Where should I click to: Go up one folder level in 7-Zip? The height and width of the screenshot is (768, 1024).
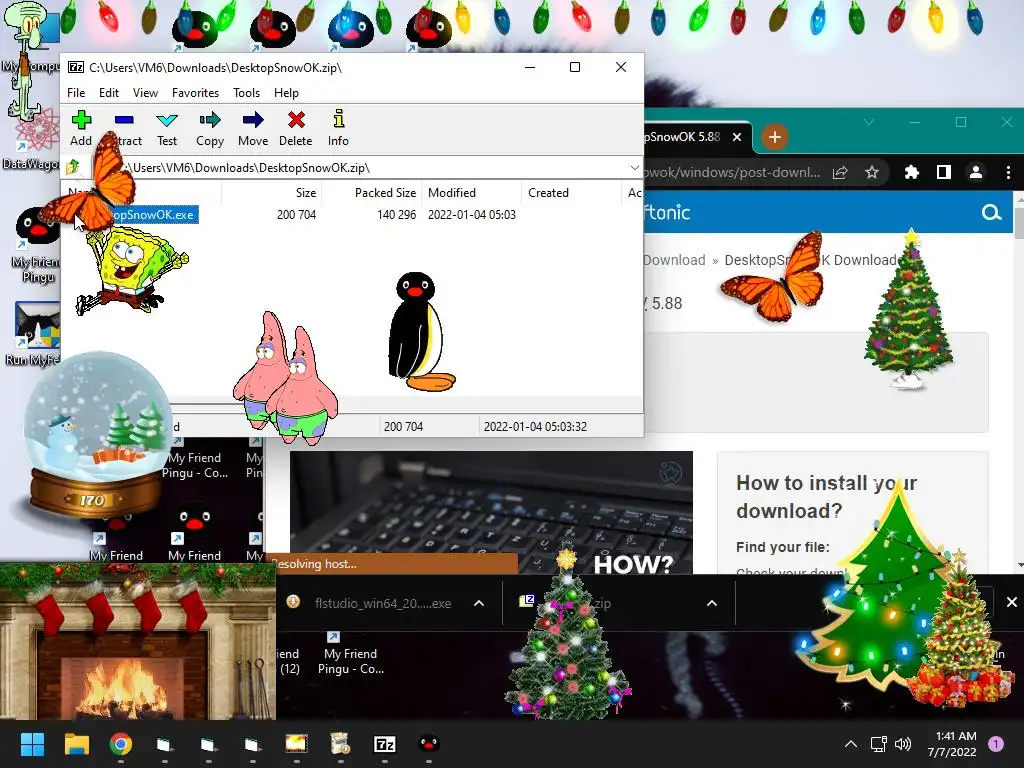pyautogui.click(x=72, y=167)
